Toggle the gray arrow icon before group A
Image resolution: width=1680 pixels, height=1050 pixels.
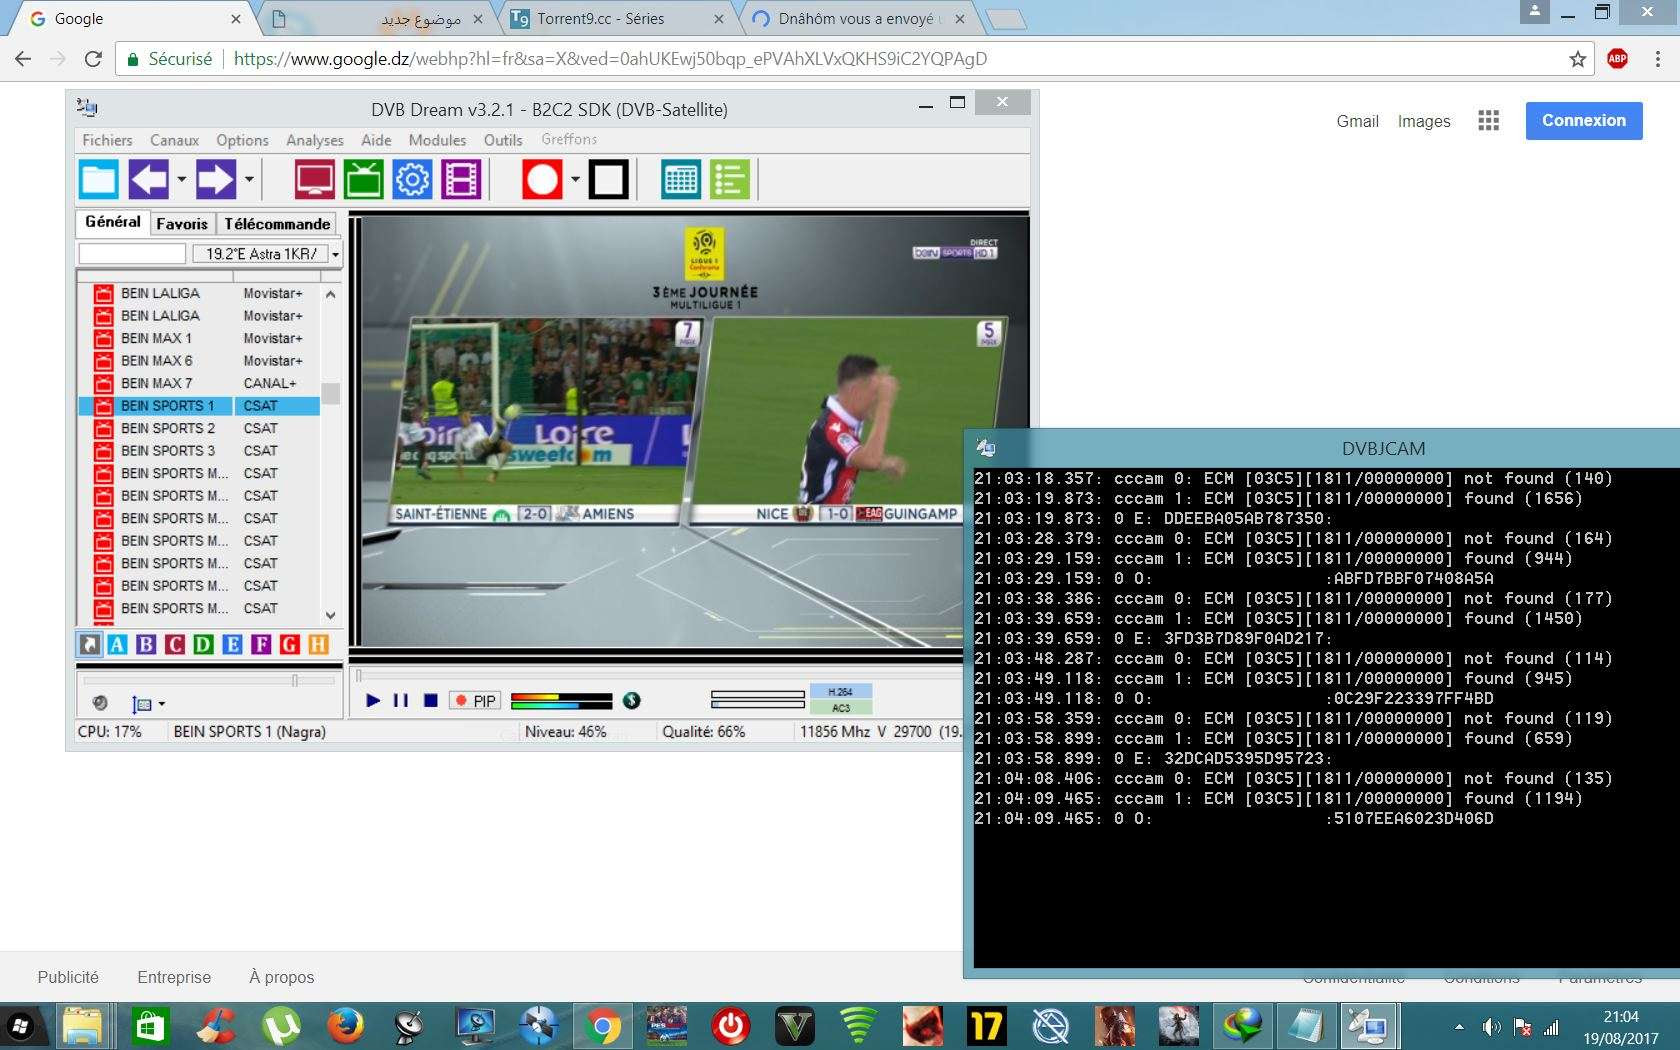click(90, 644)
